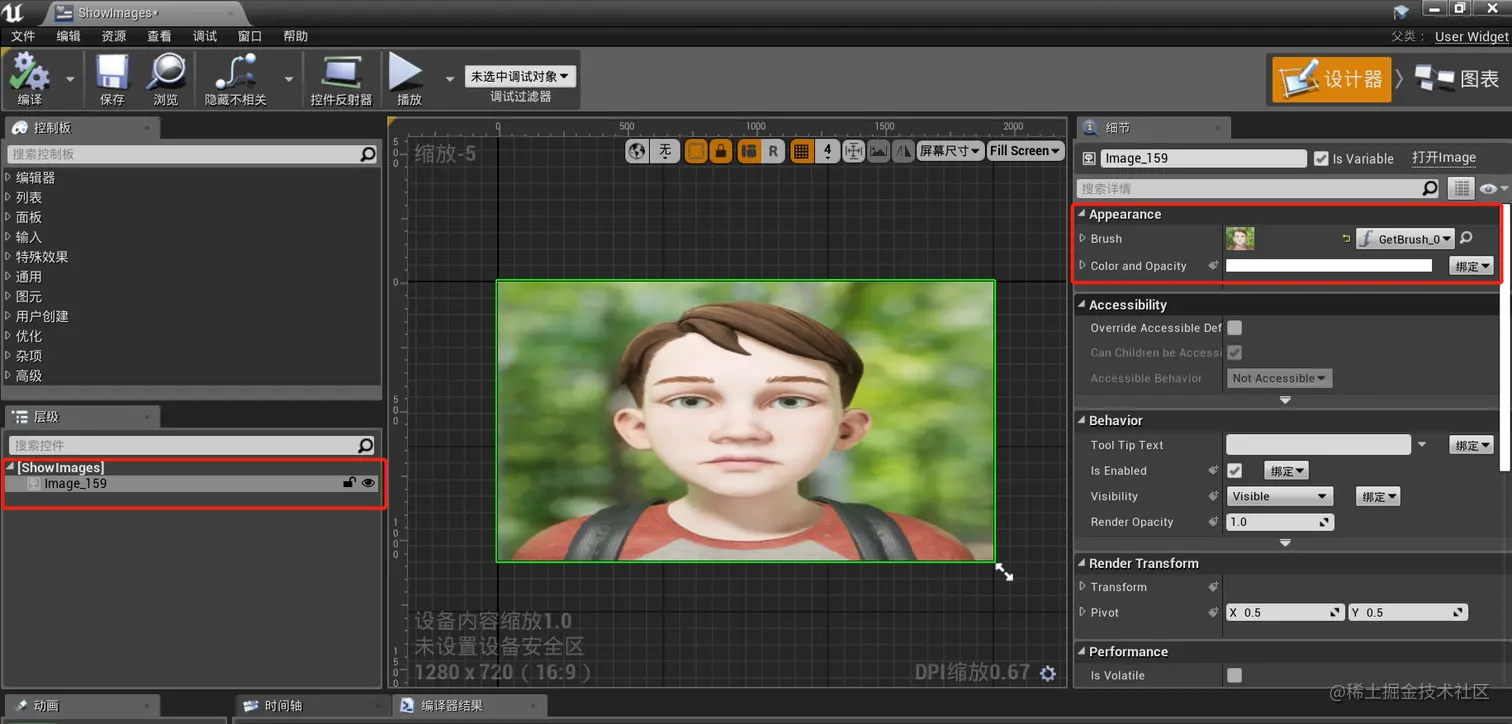Screen dimensions: 1512x724
Task: Click 绑定 button for Tool Tip Text
Action: click(1471, 445)
